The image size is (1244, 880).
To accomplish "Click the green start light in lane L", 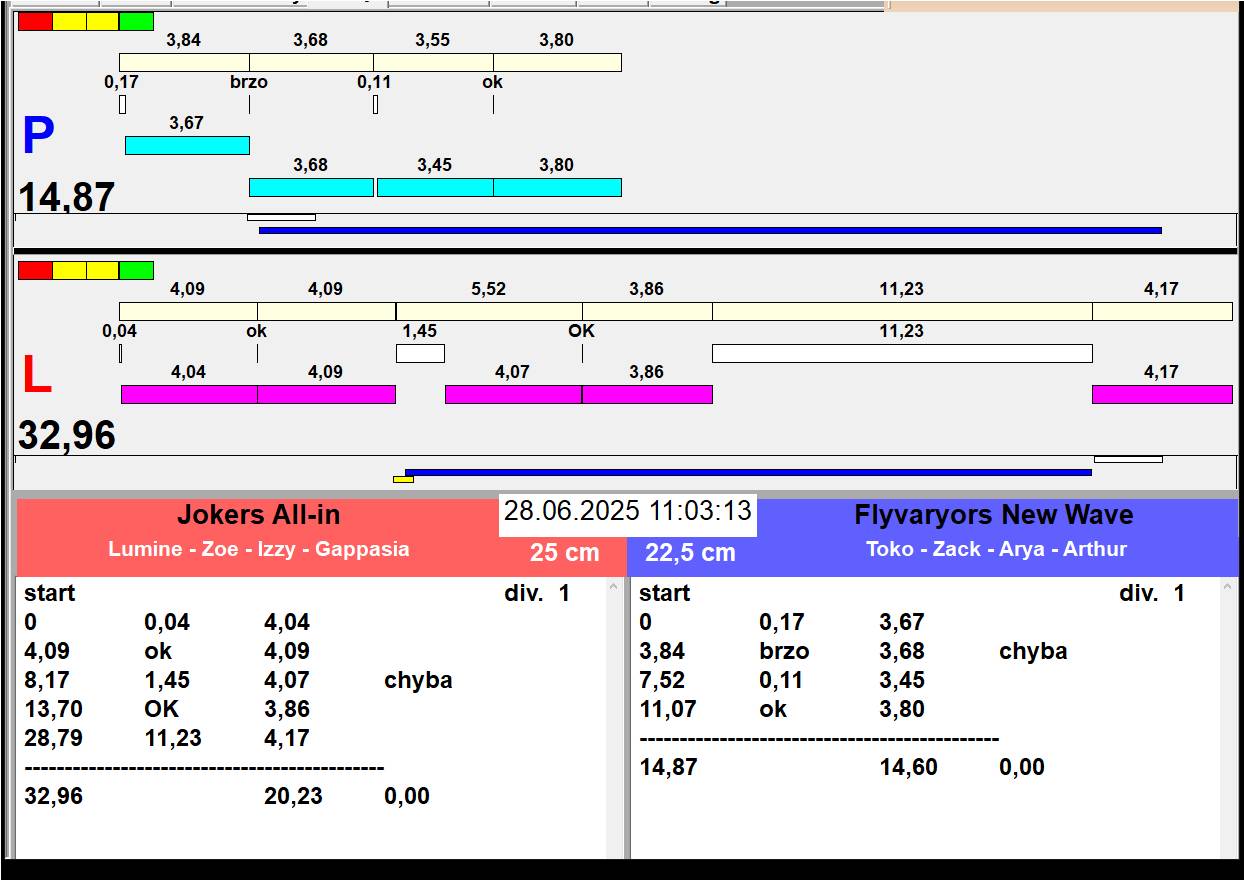I will click(x=136, y=270).
